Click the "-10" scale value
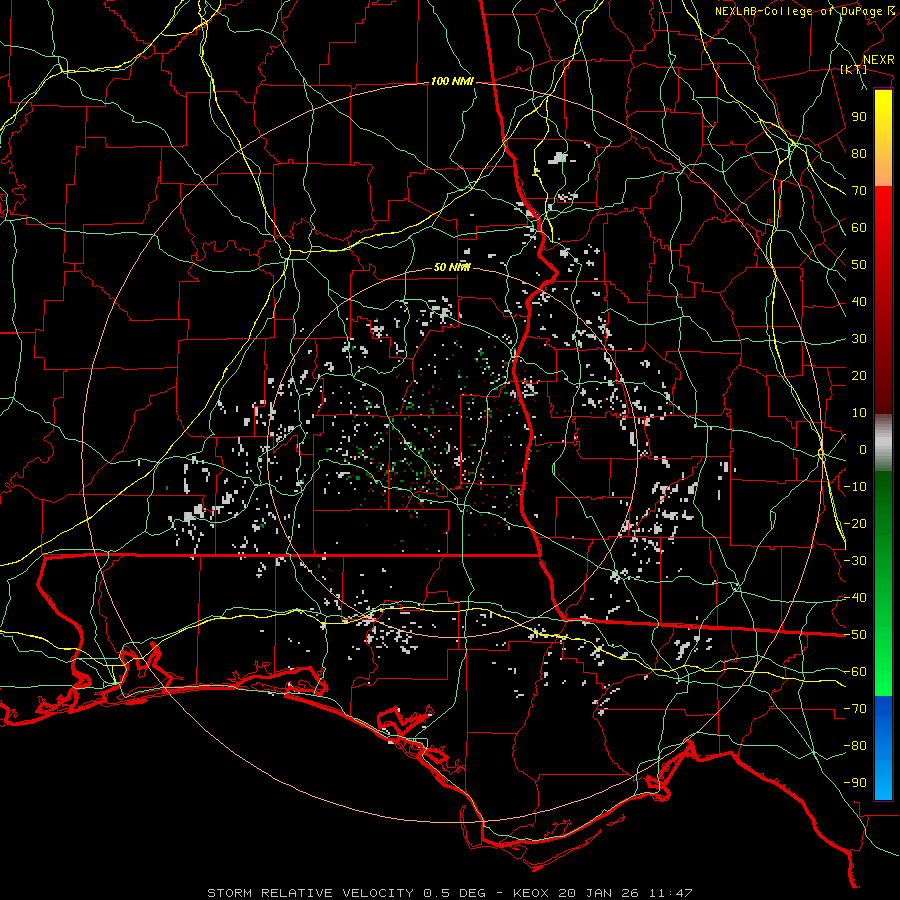The image size is (900, 900). pos(855,487)
